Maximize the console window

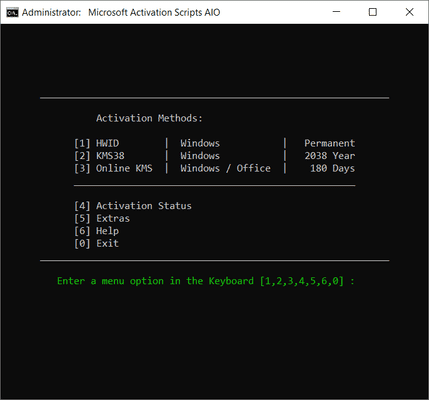[373, 12]
